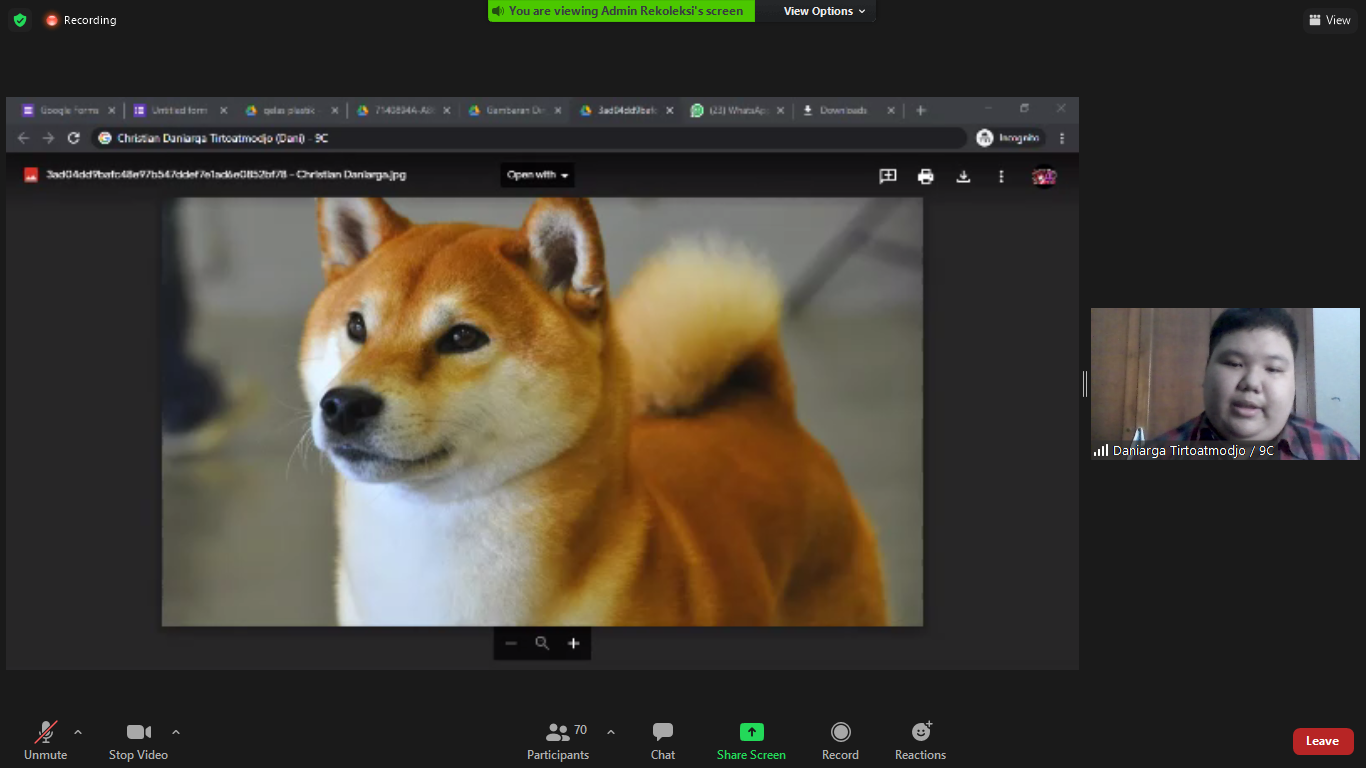
Task: Change layout with View button
Action: point(1329,20)
